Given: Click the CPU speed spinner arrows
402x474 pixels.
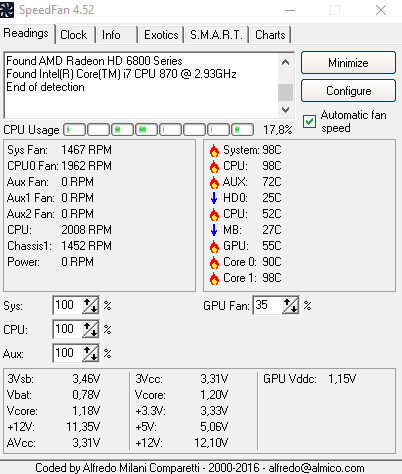Looking at the screenshot, I should coord(90,329).
